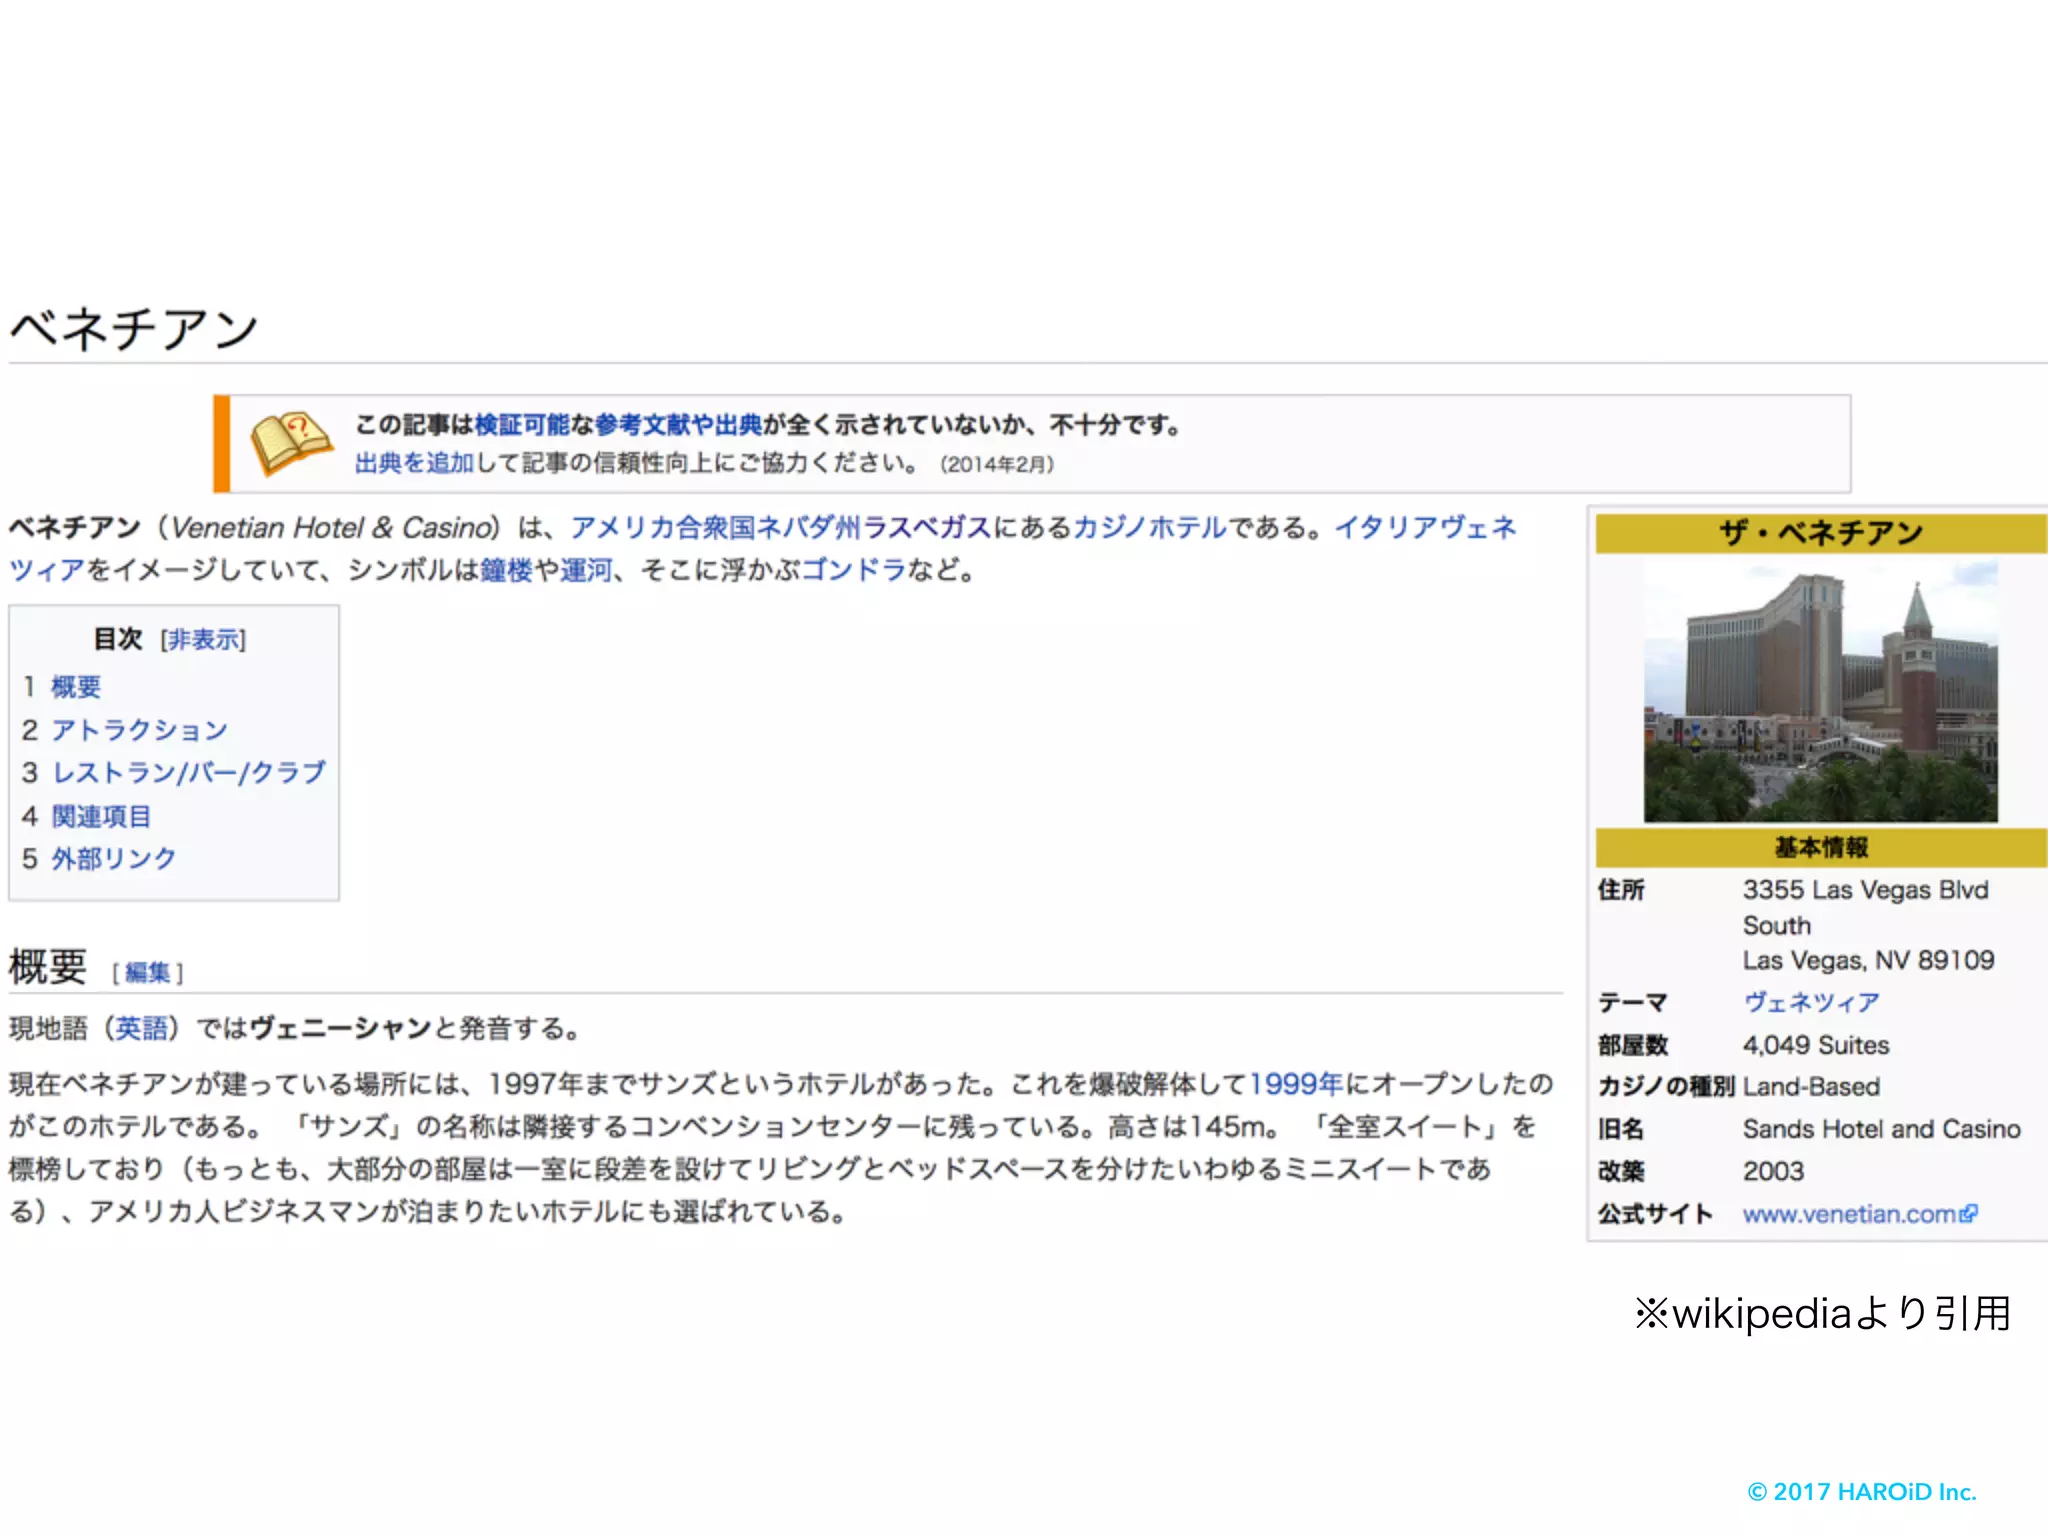This screenshot has width=2048, height=1536.
Task: Open the Venetian hotel photo thumbnail
Action: point(1820,692)
